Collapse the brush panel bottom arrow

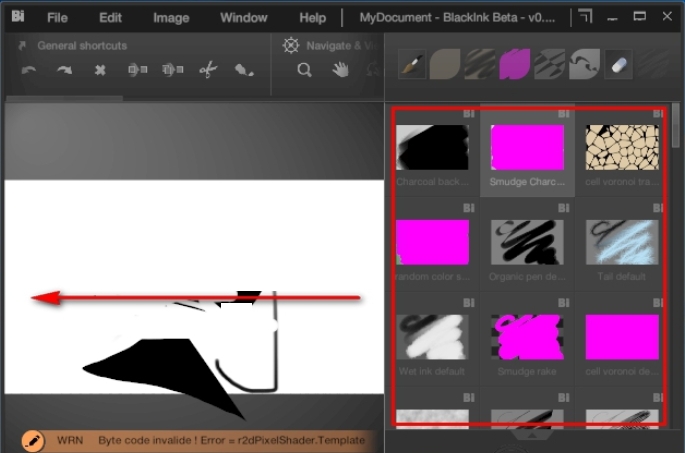point(532,435)
